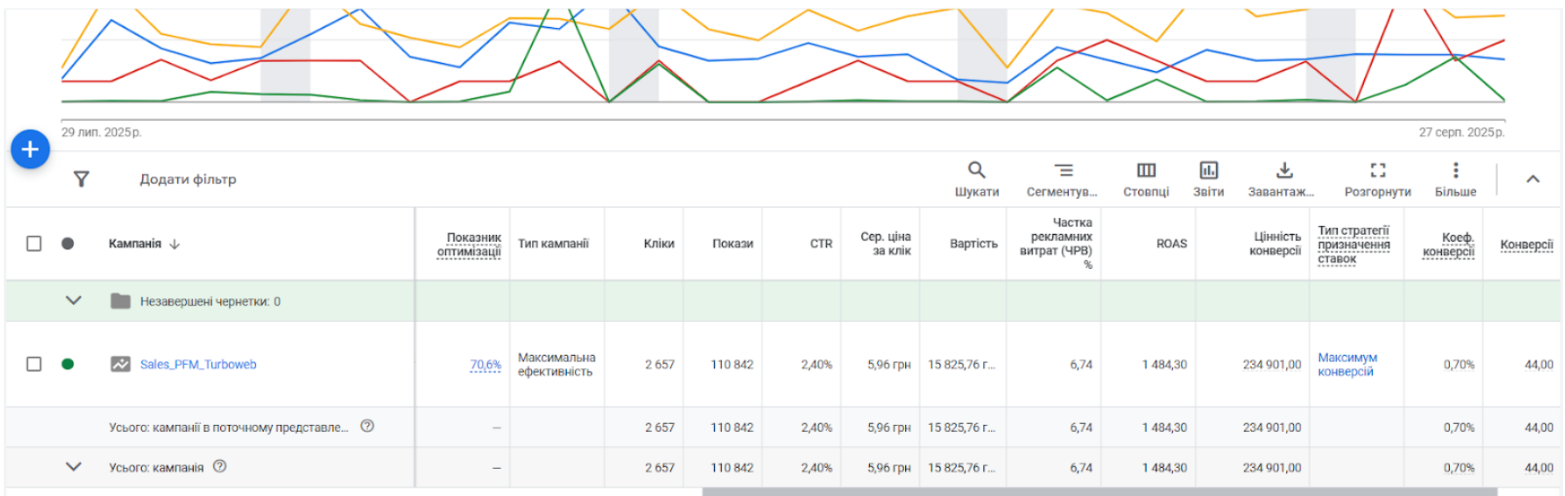Open the Sales_PFM_Turboweb campaign link
Viewport: 1565px width, 496px height.
click(x=198, y=364)
